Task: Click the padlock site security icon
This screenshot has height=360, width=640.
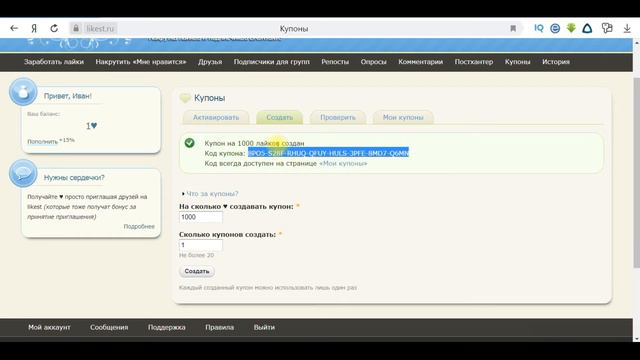Action: (x=76, y=28)
